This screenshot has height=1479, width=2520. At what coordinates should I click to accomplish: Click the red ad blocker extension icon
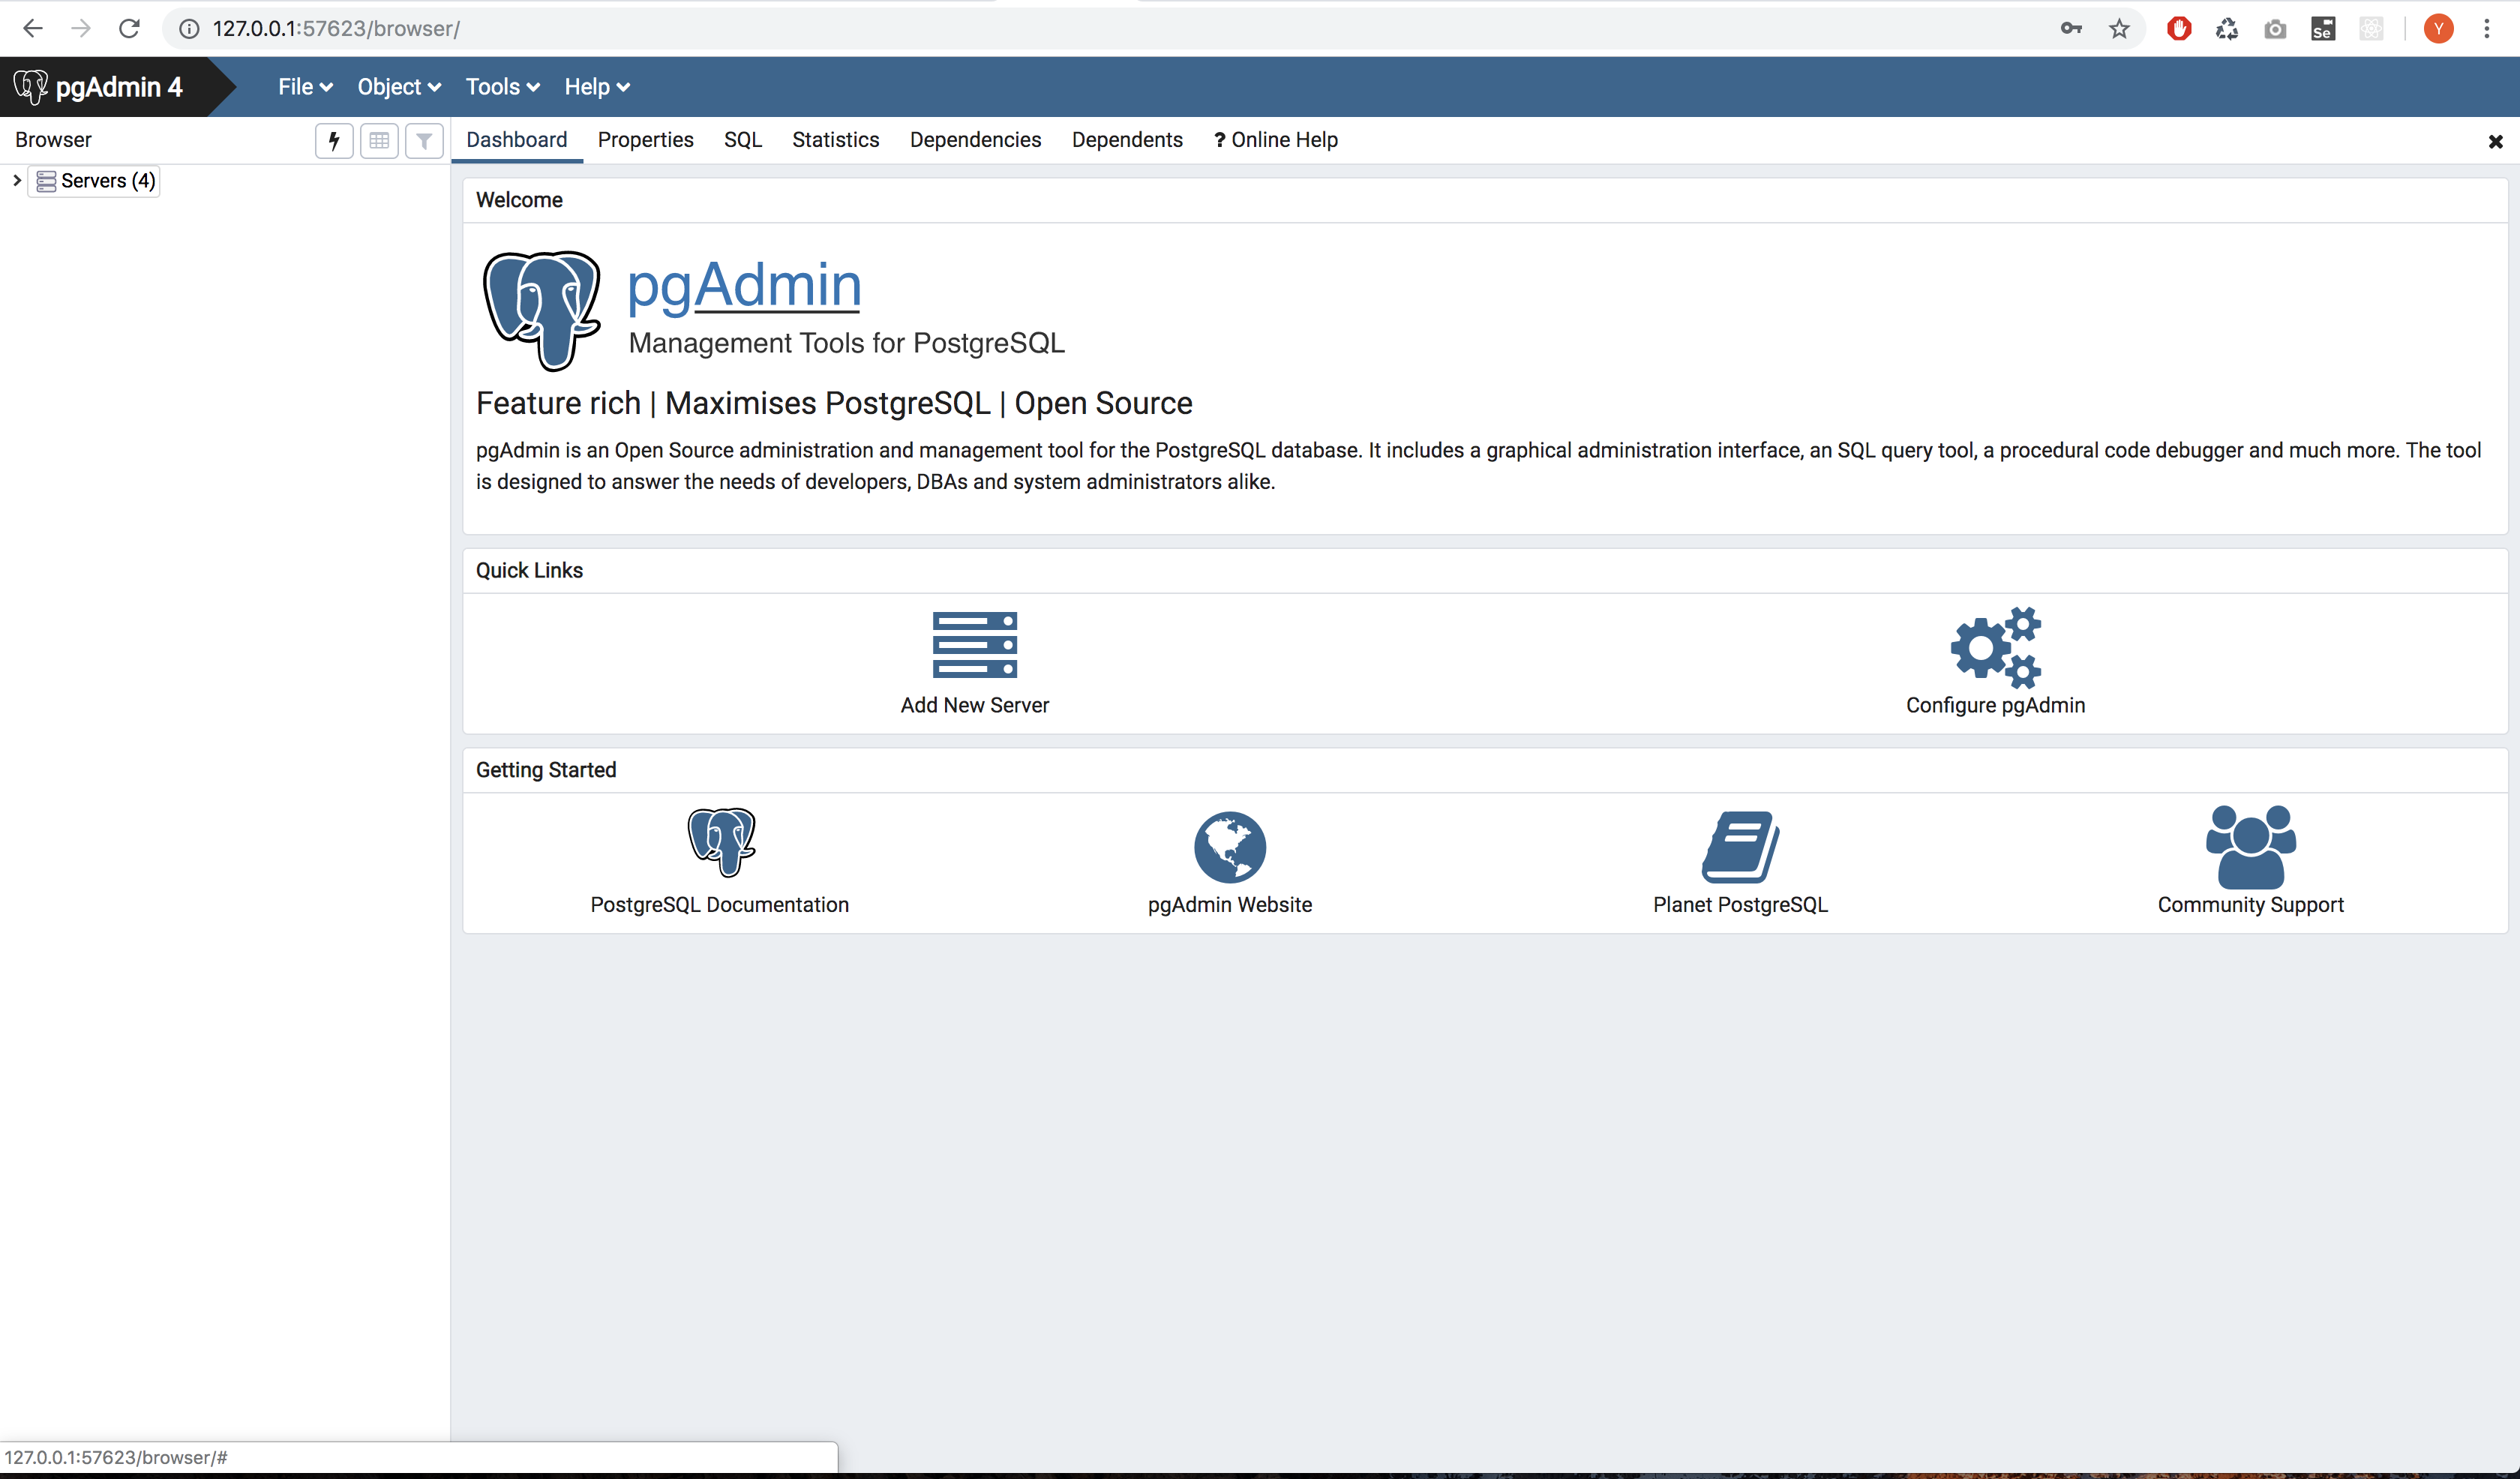tap(2179, 29)
